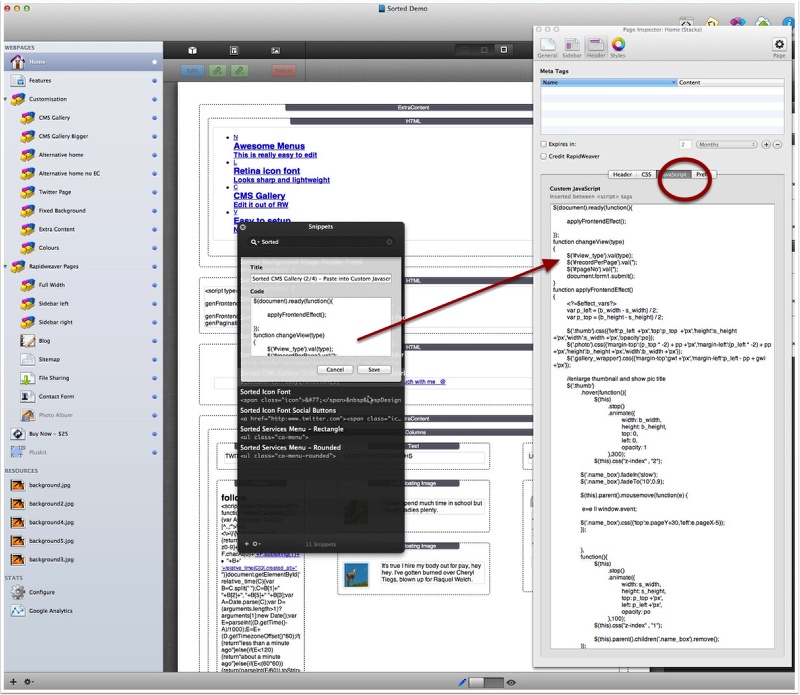This screenshot has height=695, width=800.
Task: Toggle the menu dot for the Features page
Action: [154, 81]
